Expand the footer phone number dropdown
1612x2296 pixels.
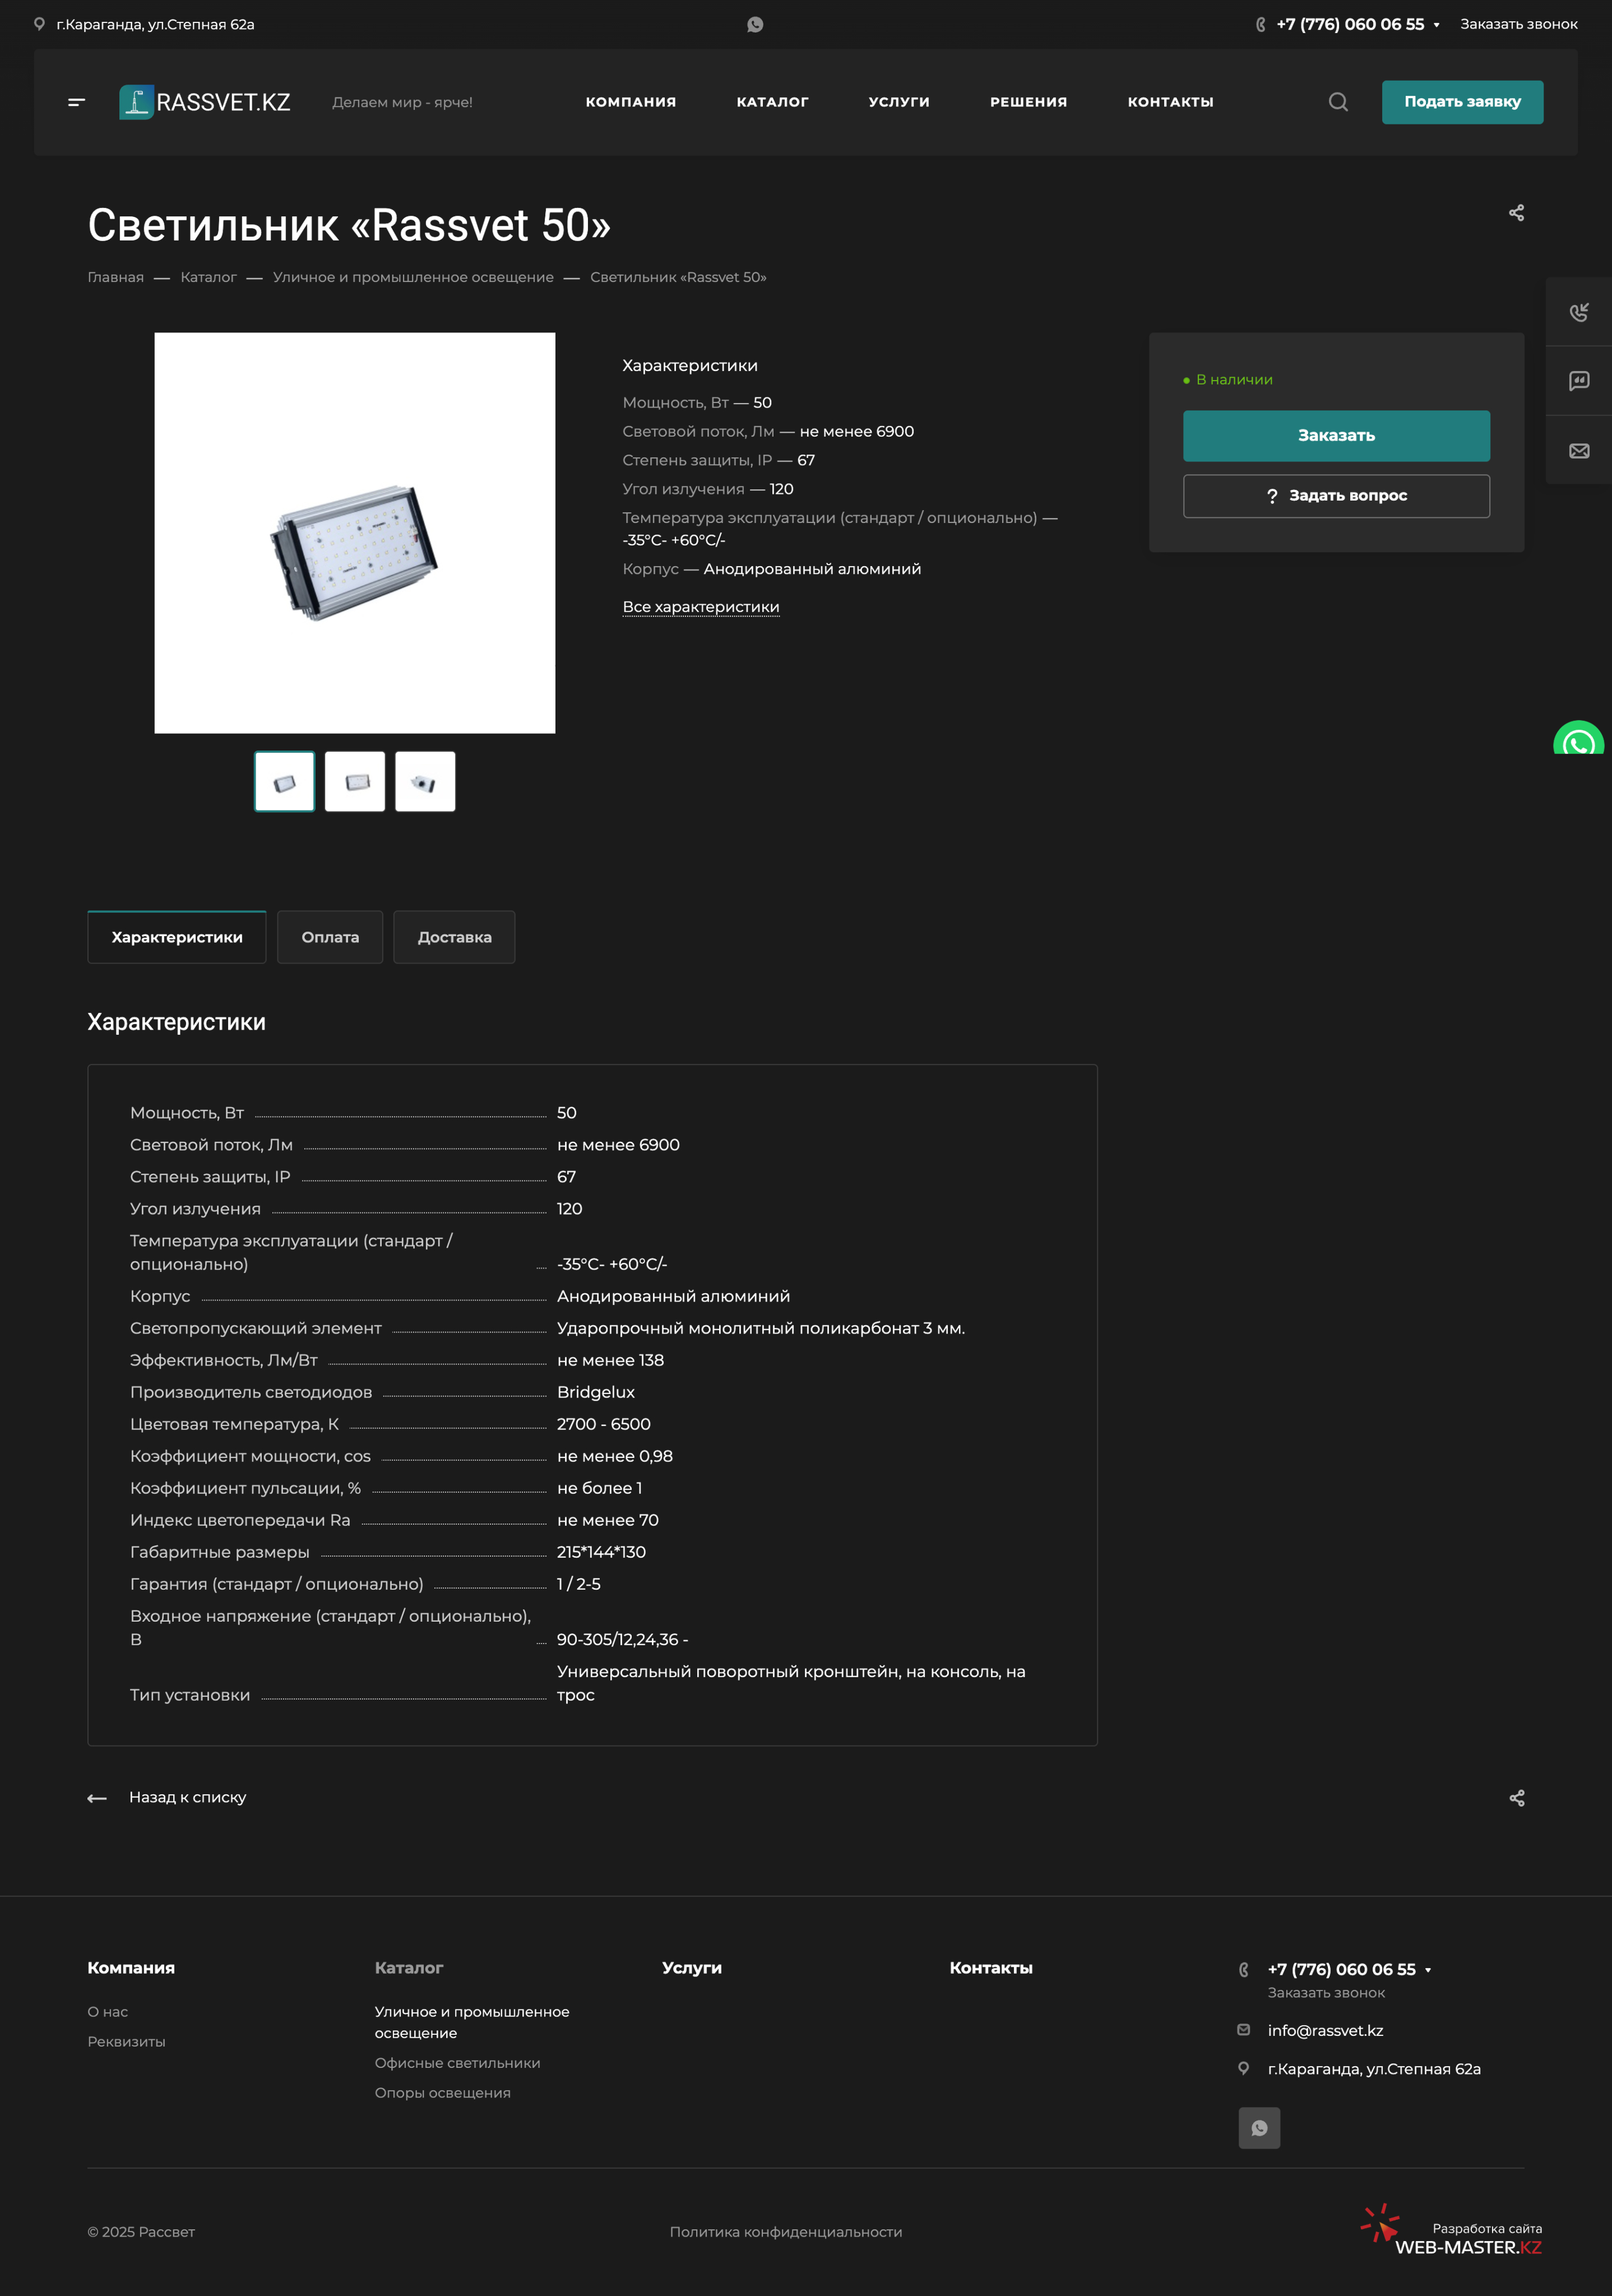(1428, 1970)
